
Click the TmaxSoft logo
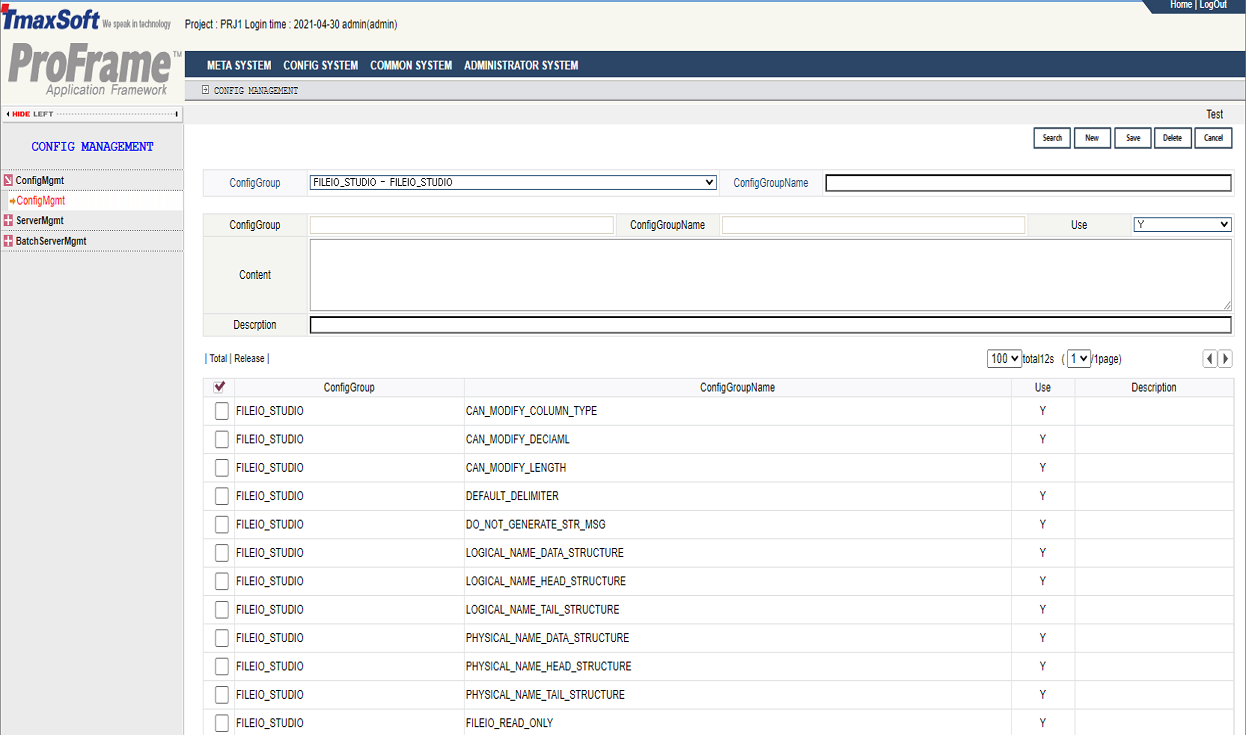click(x=51, y=19)
